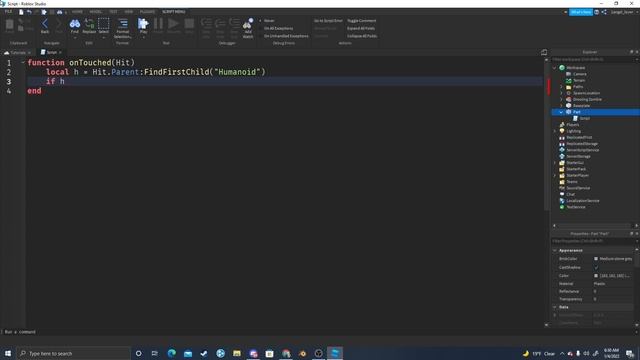Click the Paste clipboard icon
The width and height of the screenshot is (640, 360).
coord(9,24)
